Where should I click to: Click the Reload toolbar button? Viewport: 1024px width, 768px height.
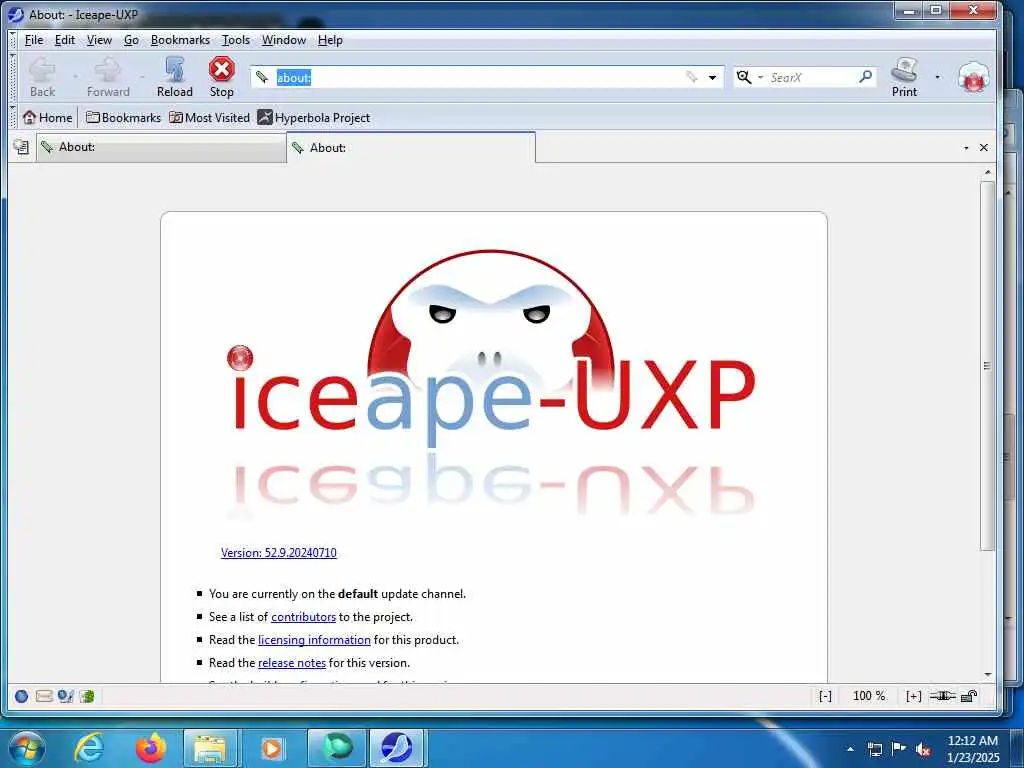[x=174, y=77]
